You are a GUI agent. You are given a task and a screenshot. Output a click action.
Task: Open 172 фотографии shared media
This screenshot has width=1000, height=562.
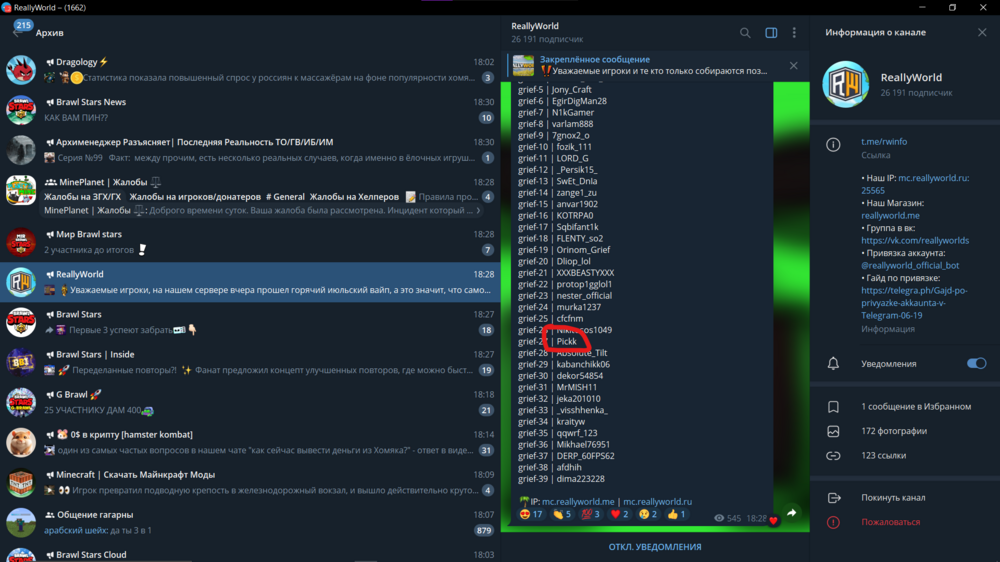[x=894, y=431]
